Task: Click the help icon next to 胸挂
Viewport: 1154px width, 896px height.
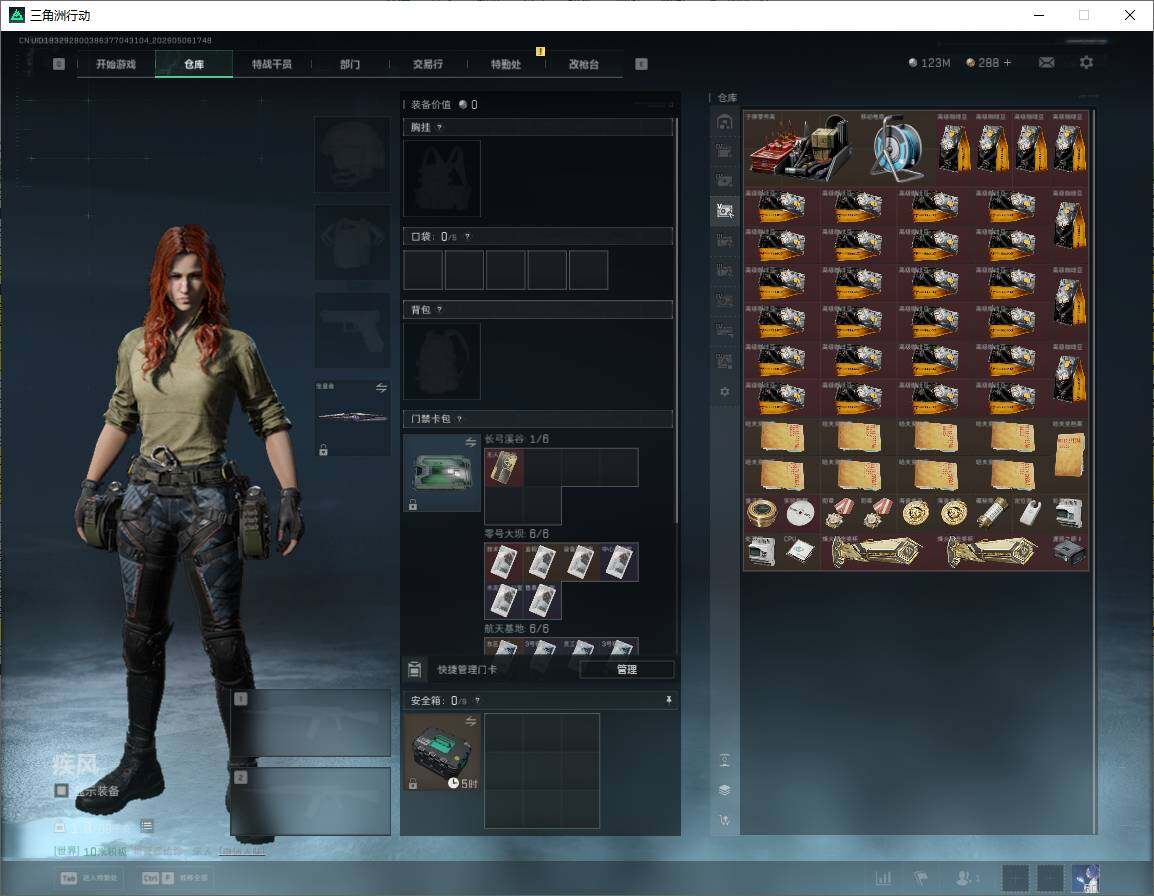Action: coord(439,127)
